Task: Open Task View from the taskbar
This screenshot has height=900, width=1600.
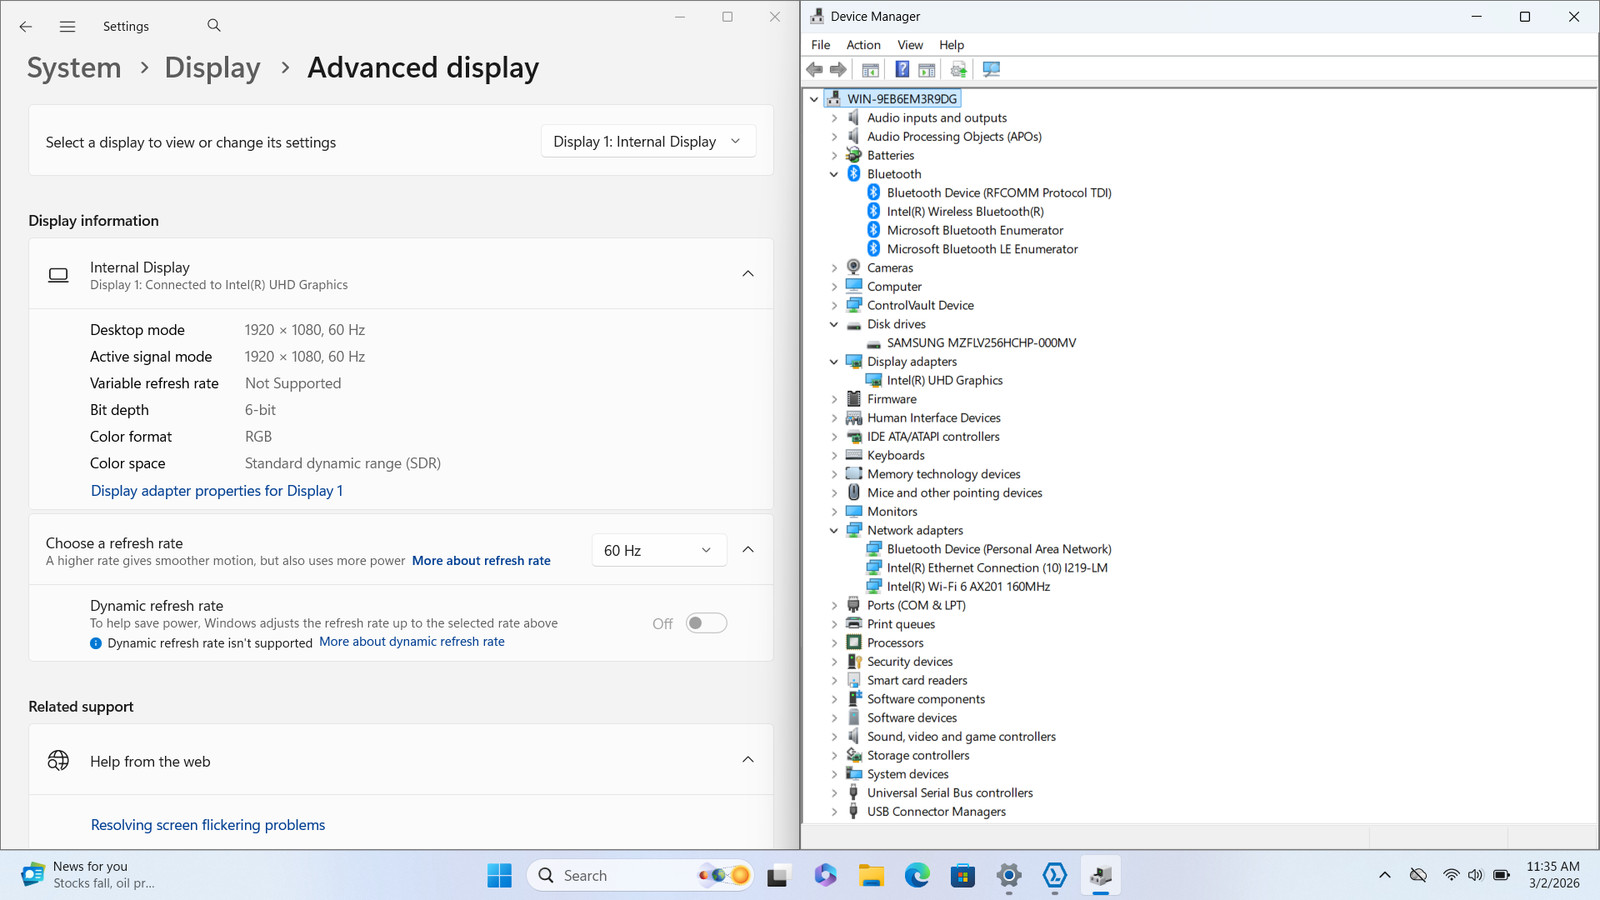Action: pos(778,876)
